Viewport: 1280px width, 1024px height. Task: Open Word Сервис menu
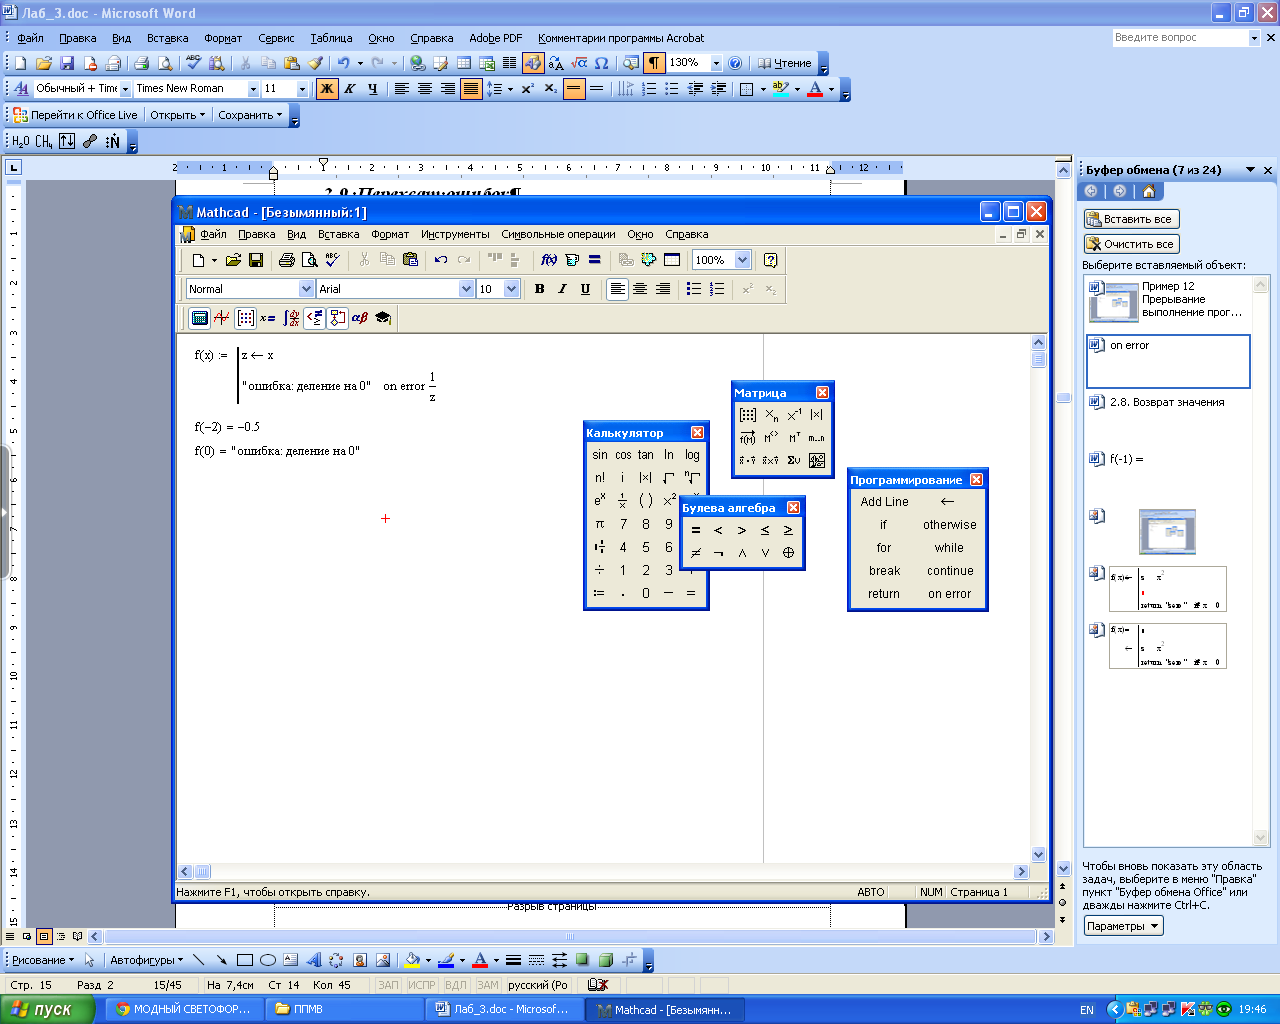[x=276, y=38]
